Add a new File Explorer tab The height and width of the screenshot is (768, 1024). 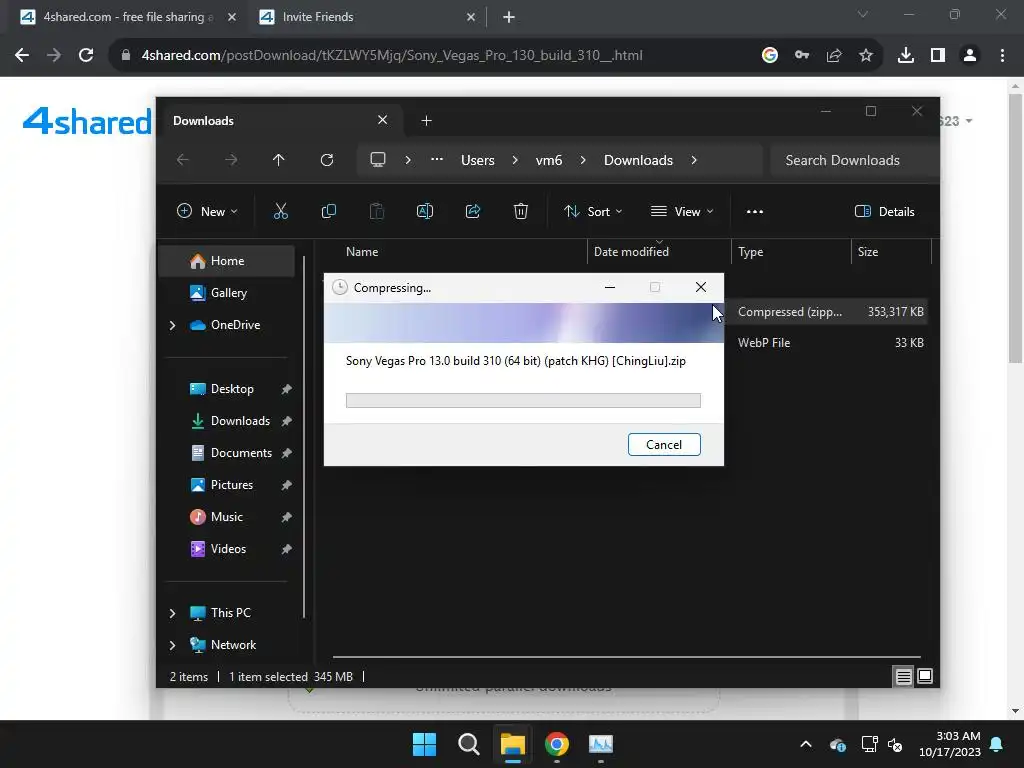point(426,121)
